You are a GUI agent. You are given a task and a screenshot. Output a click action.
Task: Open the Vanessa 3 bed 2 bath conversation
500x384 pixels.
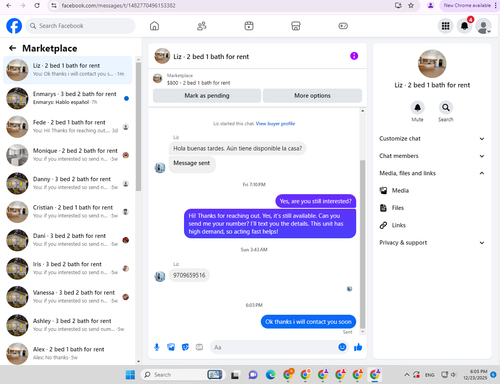pos(68,297)
